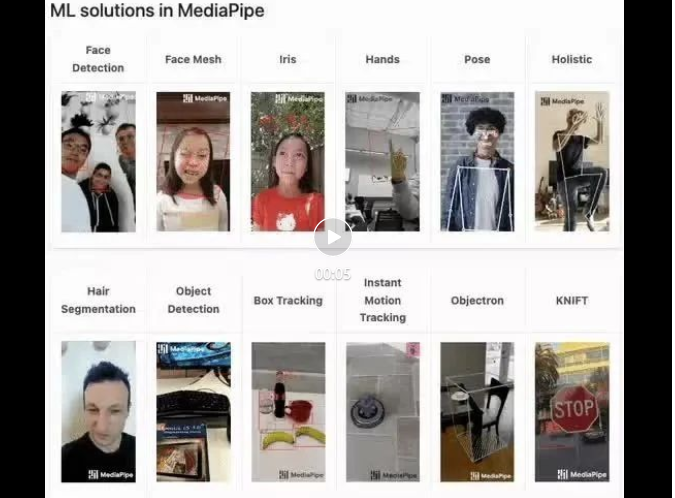Open the Instant Motion Tracking thumbnail

[x=383, y=412]
